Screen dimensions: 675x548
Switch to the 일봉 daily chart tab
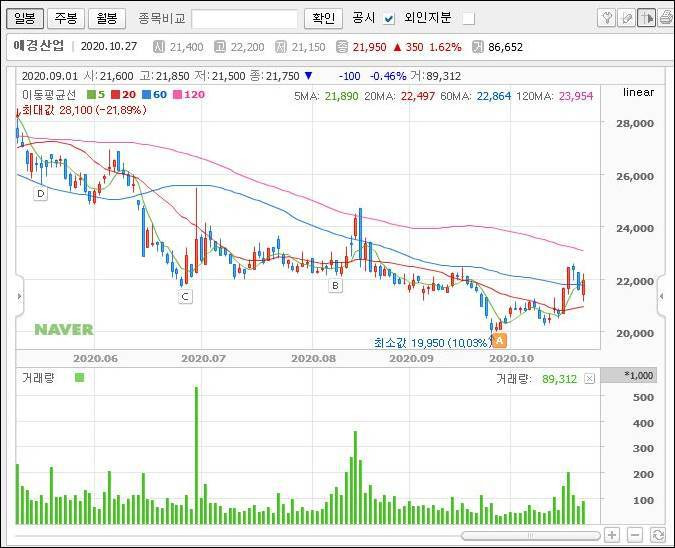point(25,19)
